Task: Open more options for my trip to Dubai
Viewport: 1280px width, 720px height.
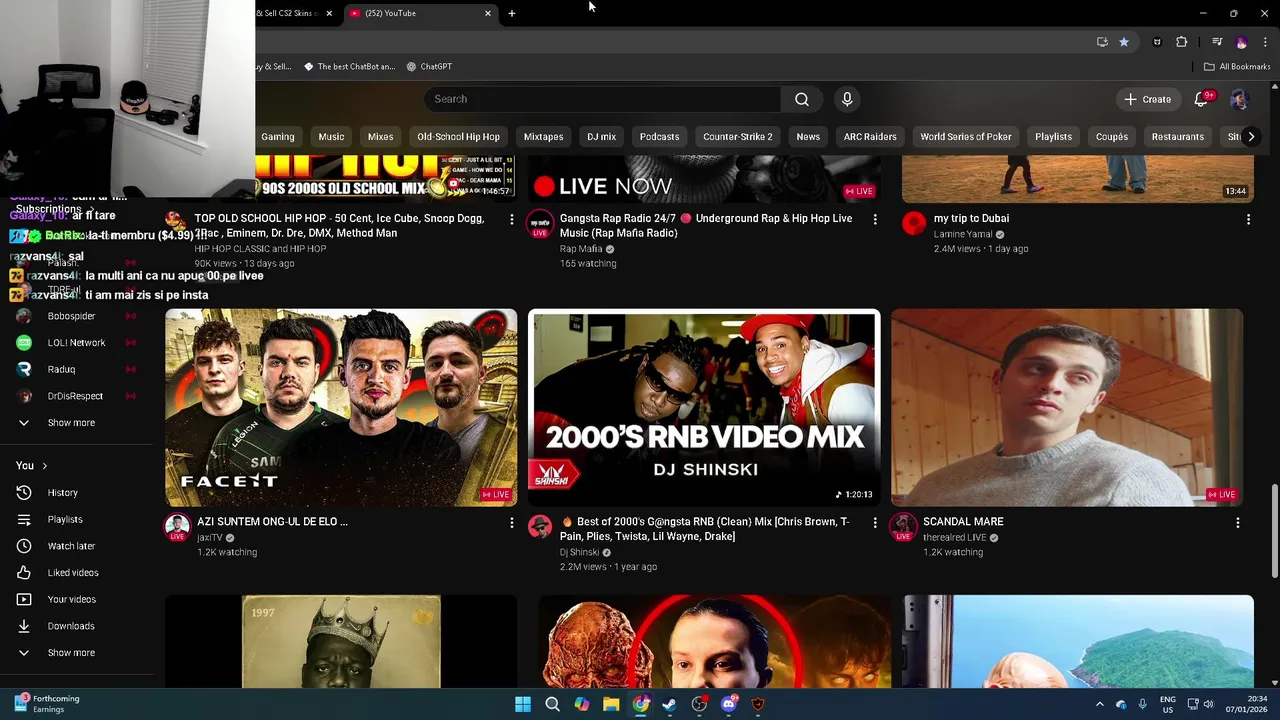Action: 1248,219
